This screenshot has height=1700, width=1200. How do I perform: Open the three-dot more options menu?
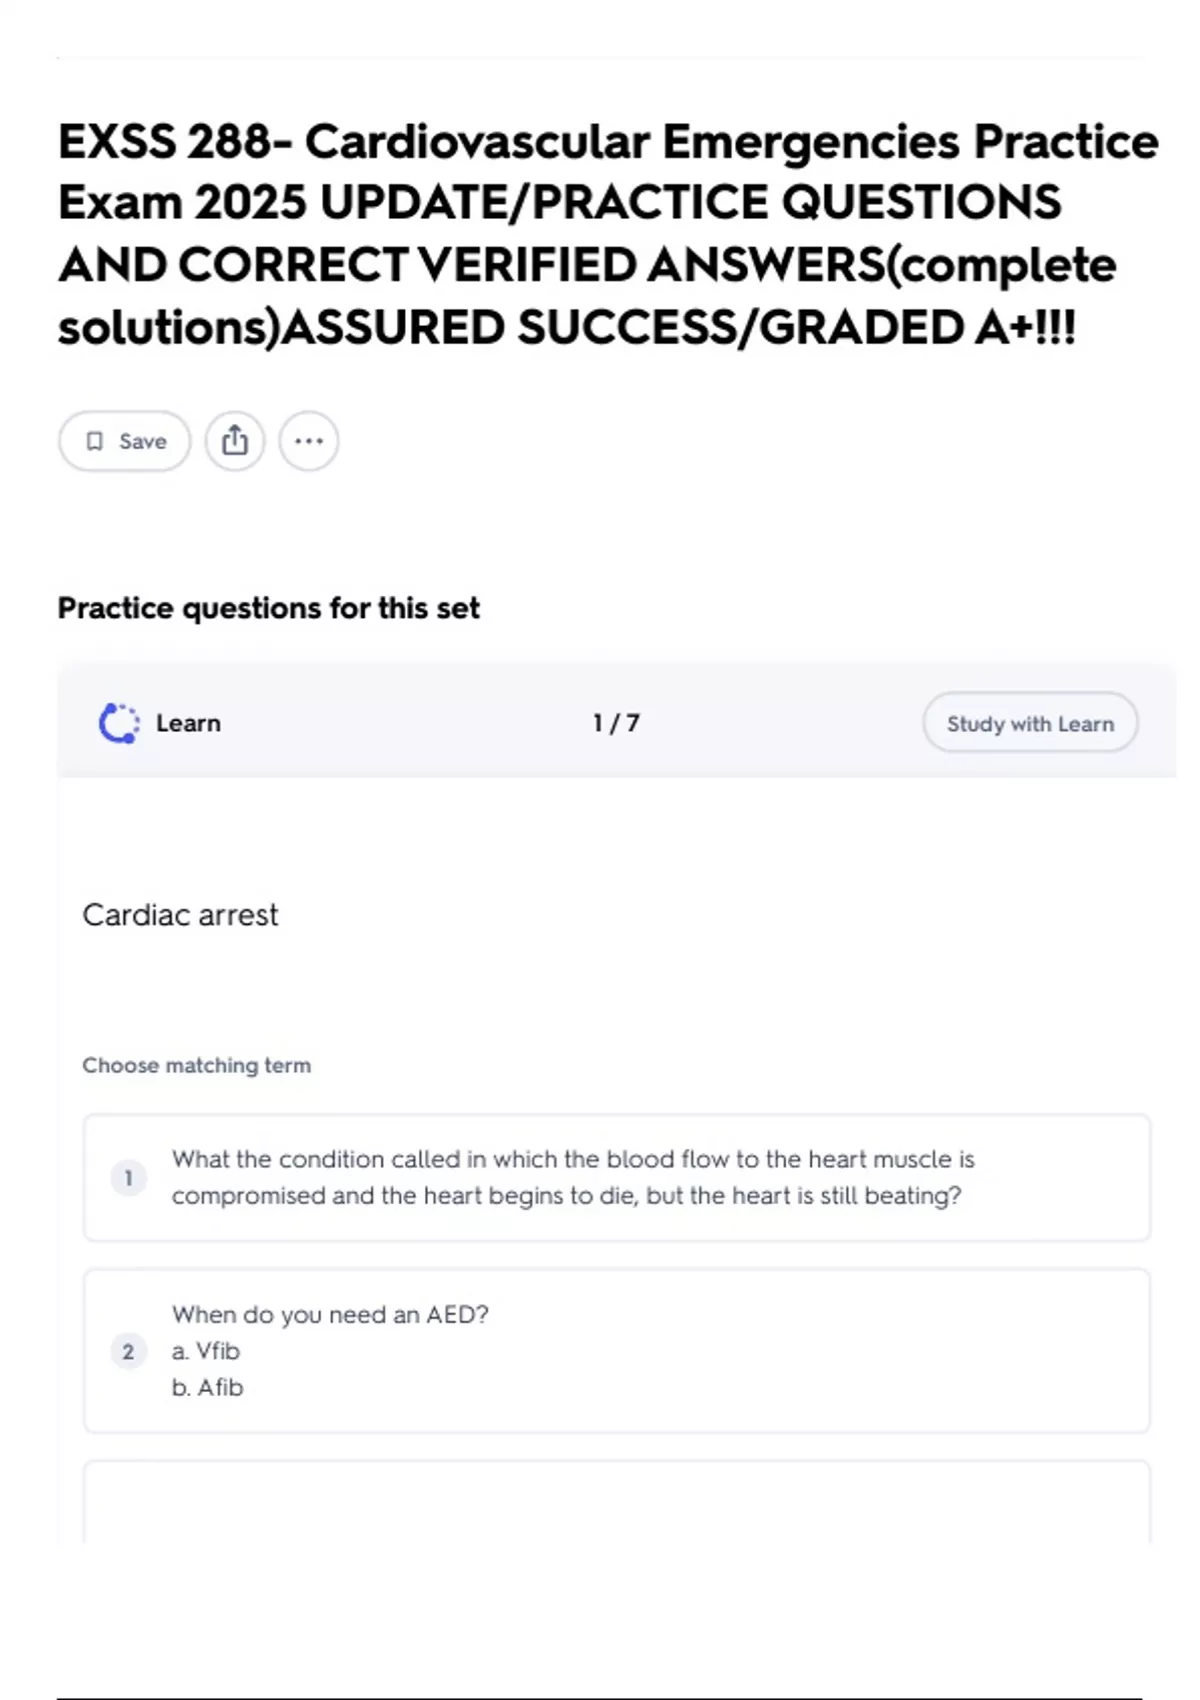coord(308,441)
